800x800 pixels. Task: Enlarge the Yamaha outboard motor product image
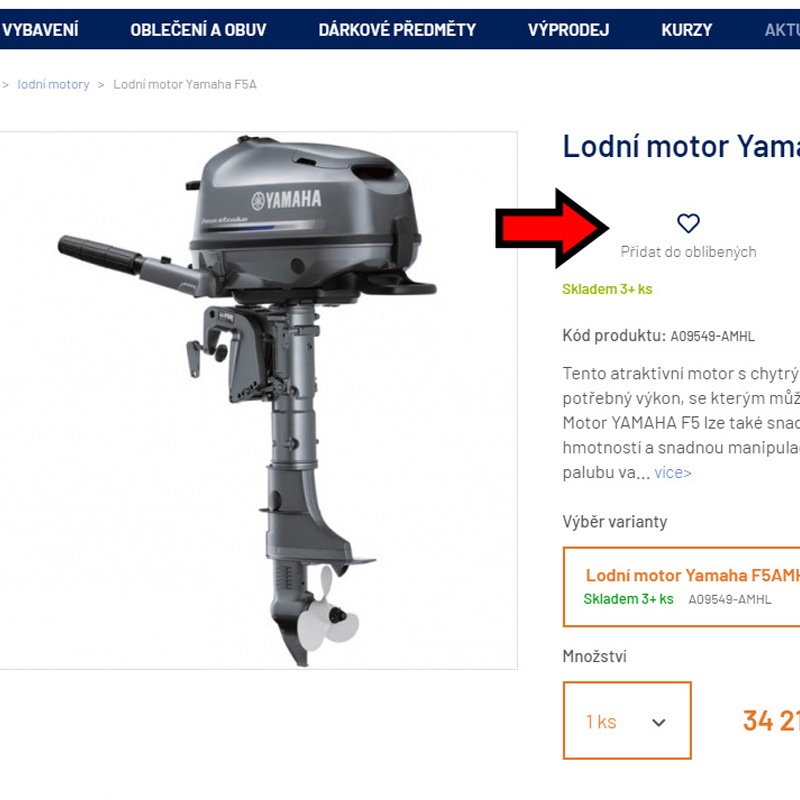258,401
